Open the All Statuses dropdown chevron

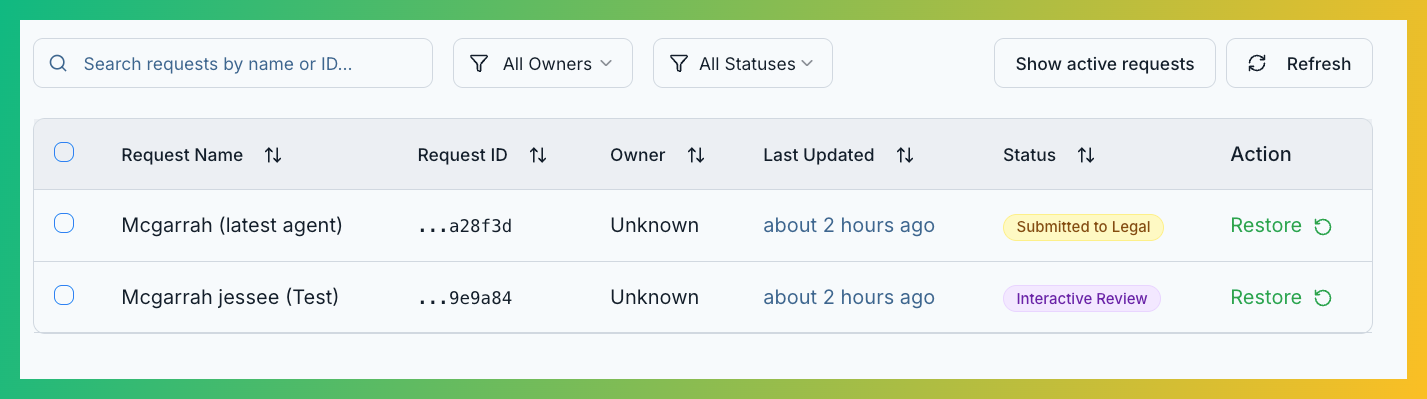pyautogui.click(x=807, y=64)
